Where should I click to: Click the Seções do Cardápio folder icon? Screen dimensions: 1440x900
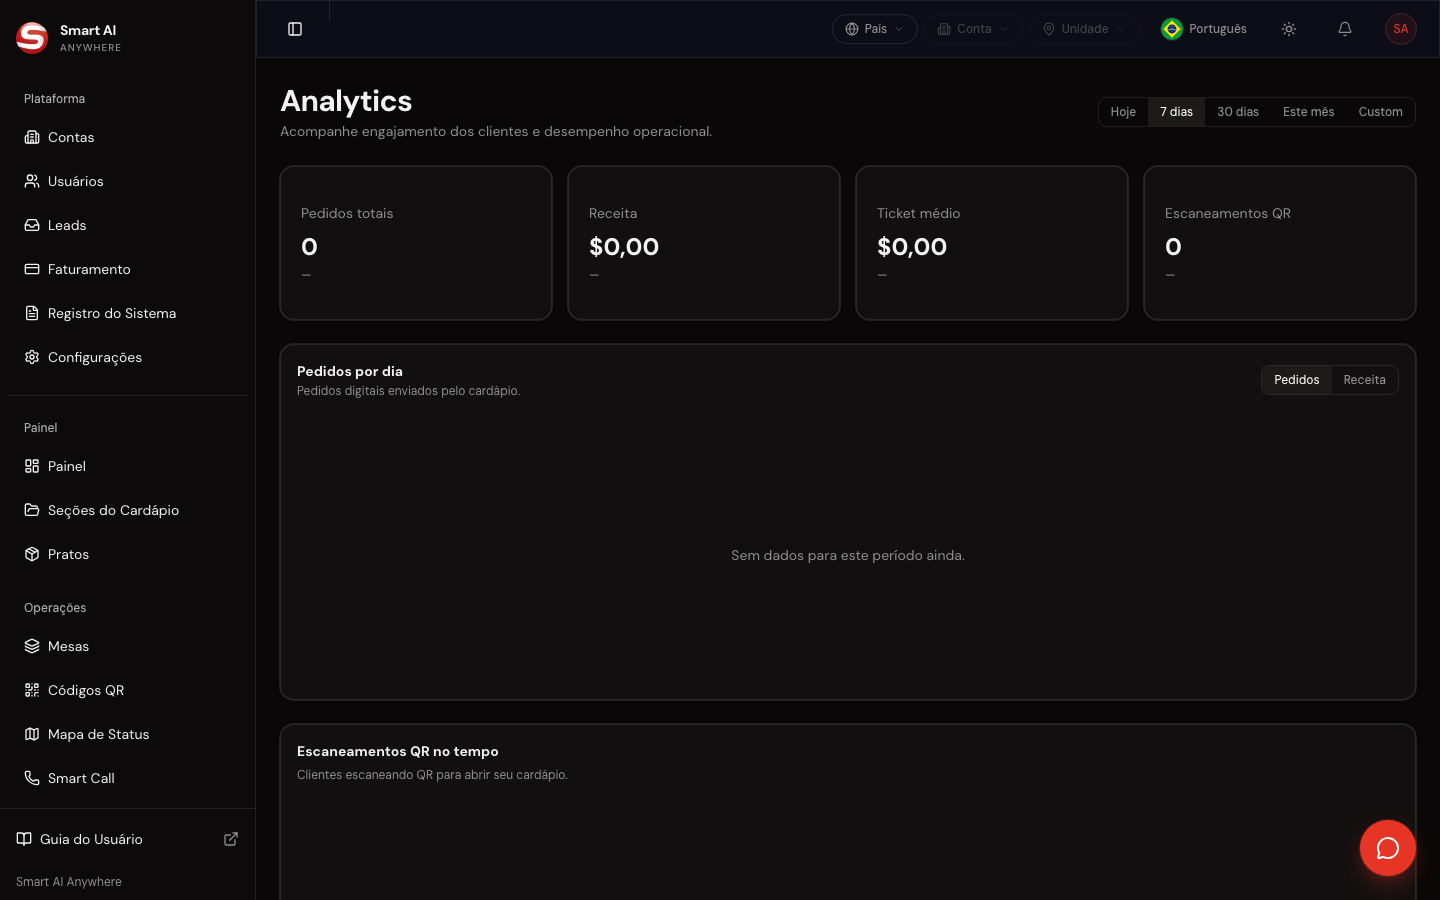pos(32,510)
